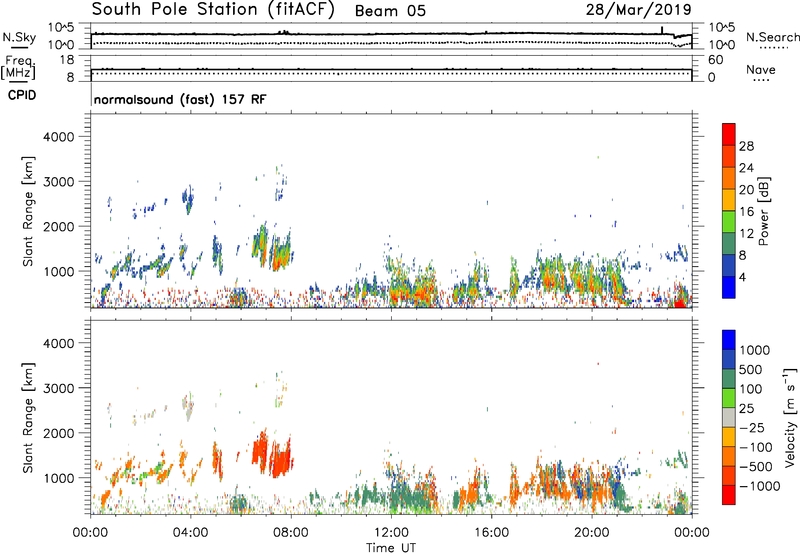The image size is (800, 554).
Task: Click the 'N.Search' legend label
Action: point(772,37)
